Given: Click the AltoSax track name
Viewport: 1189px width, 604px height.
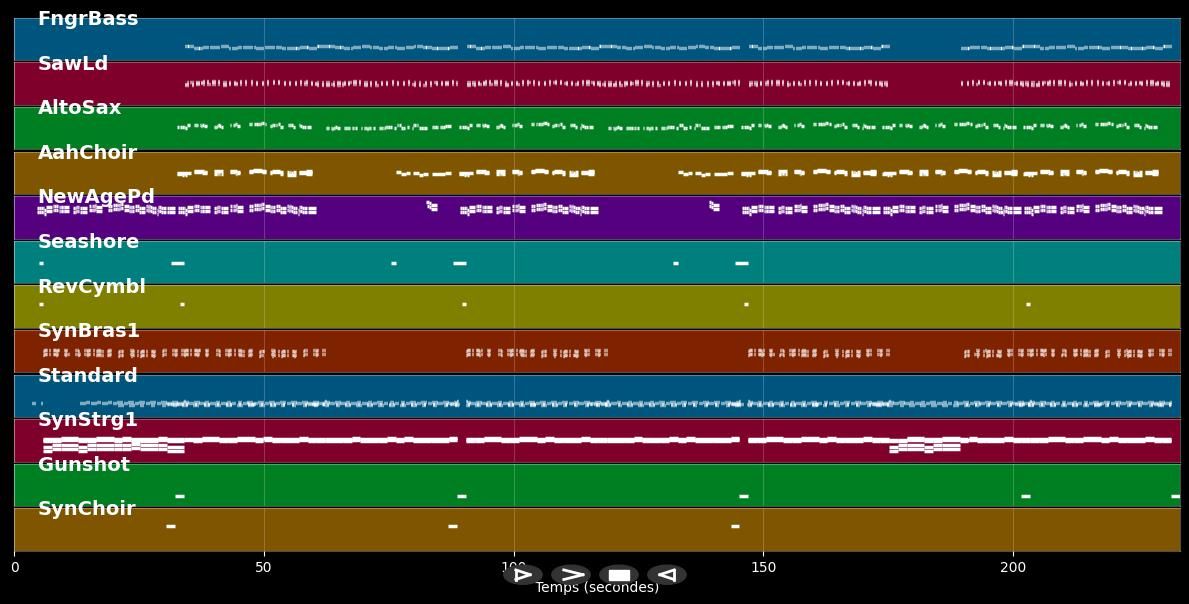Looking at the screenshot, I should [x=79, y=108].
